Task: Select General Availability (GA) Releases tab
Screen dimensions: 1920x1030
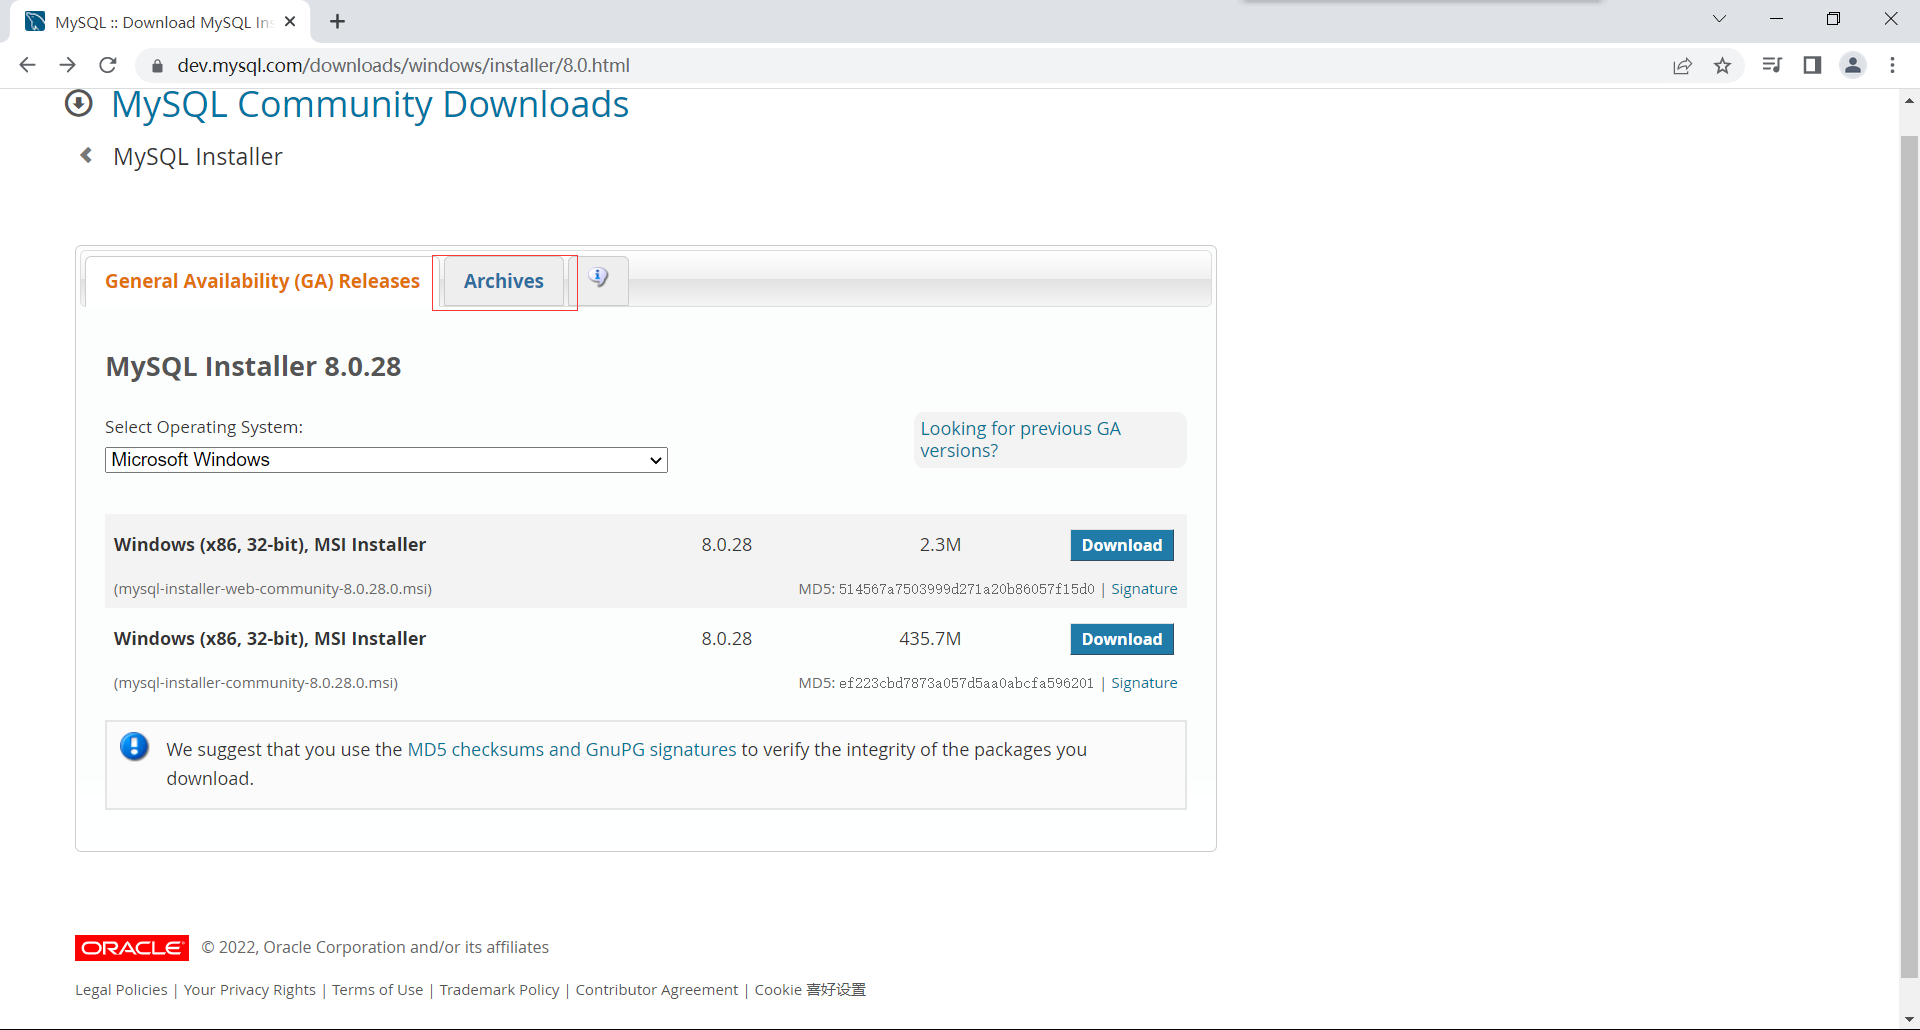Action: point(262,281)
